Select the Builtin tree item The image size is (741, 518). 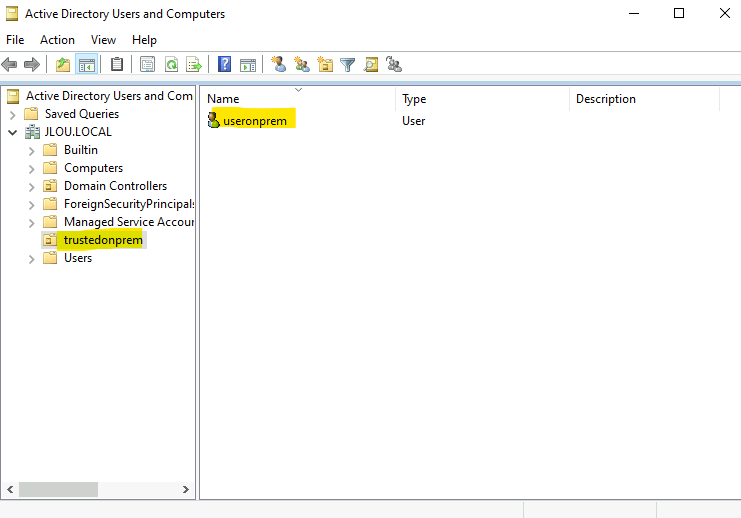81,150
